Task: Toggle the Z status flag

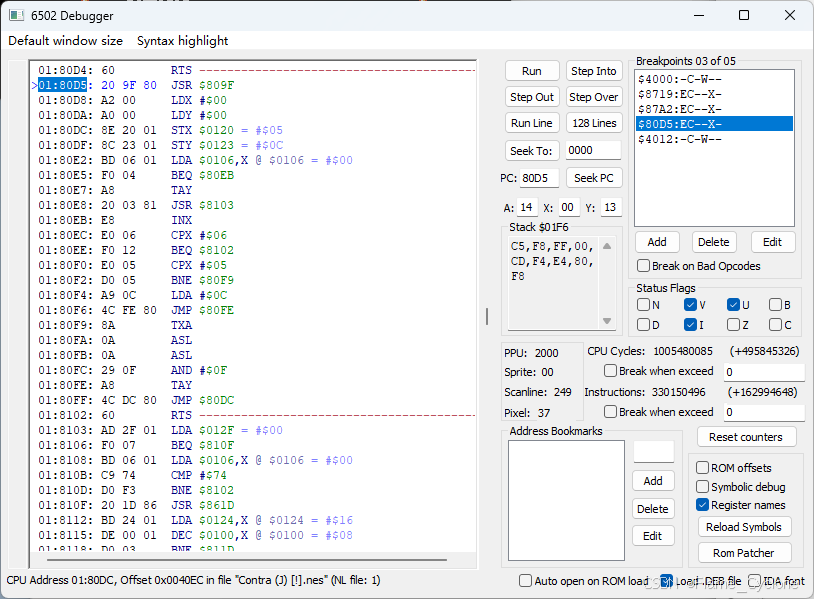Action: [x=733, y=325]
